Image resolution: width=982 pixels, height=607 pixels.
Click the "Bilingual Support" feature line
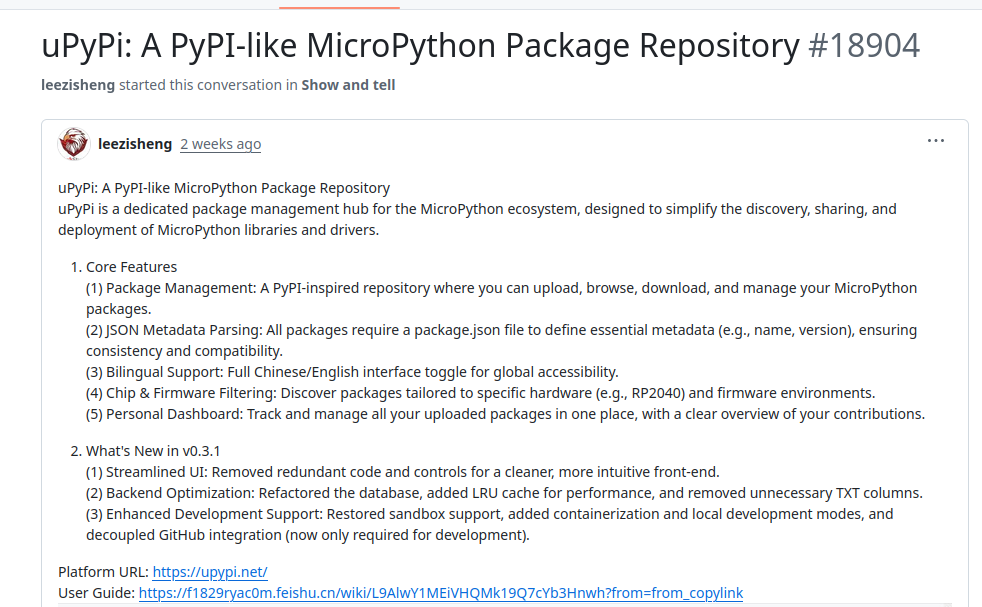click(352, 372)
